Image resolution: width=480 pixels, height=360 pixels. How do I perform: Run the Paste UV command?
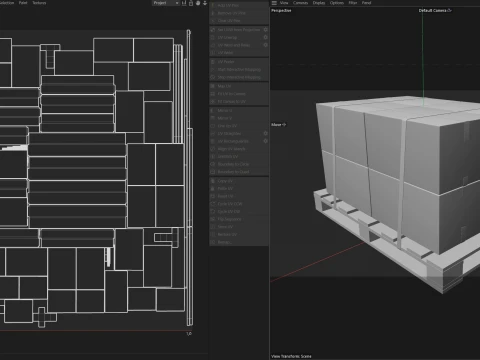239,189
